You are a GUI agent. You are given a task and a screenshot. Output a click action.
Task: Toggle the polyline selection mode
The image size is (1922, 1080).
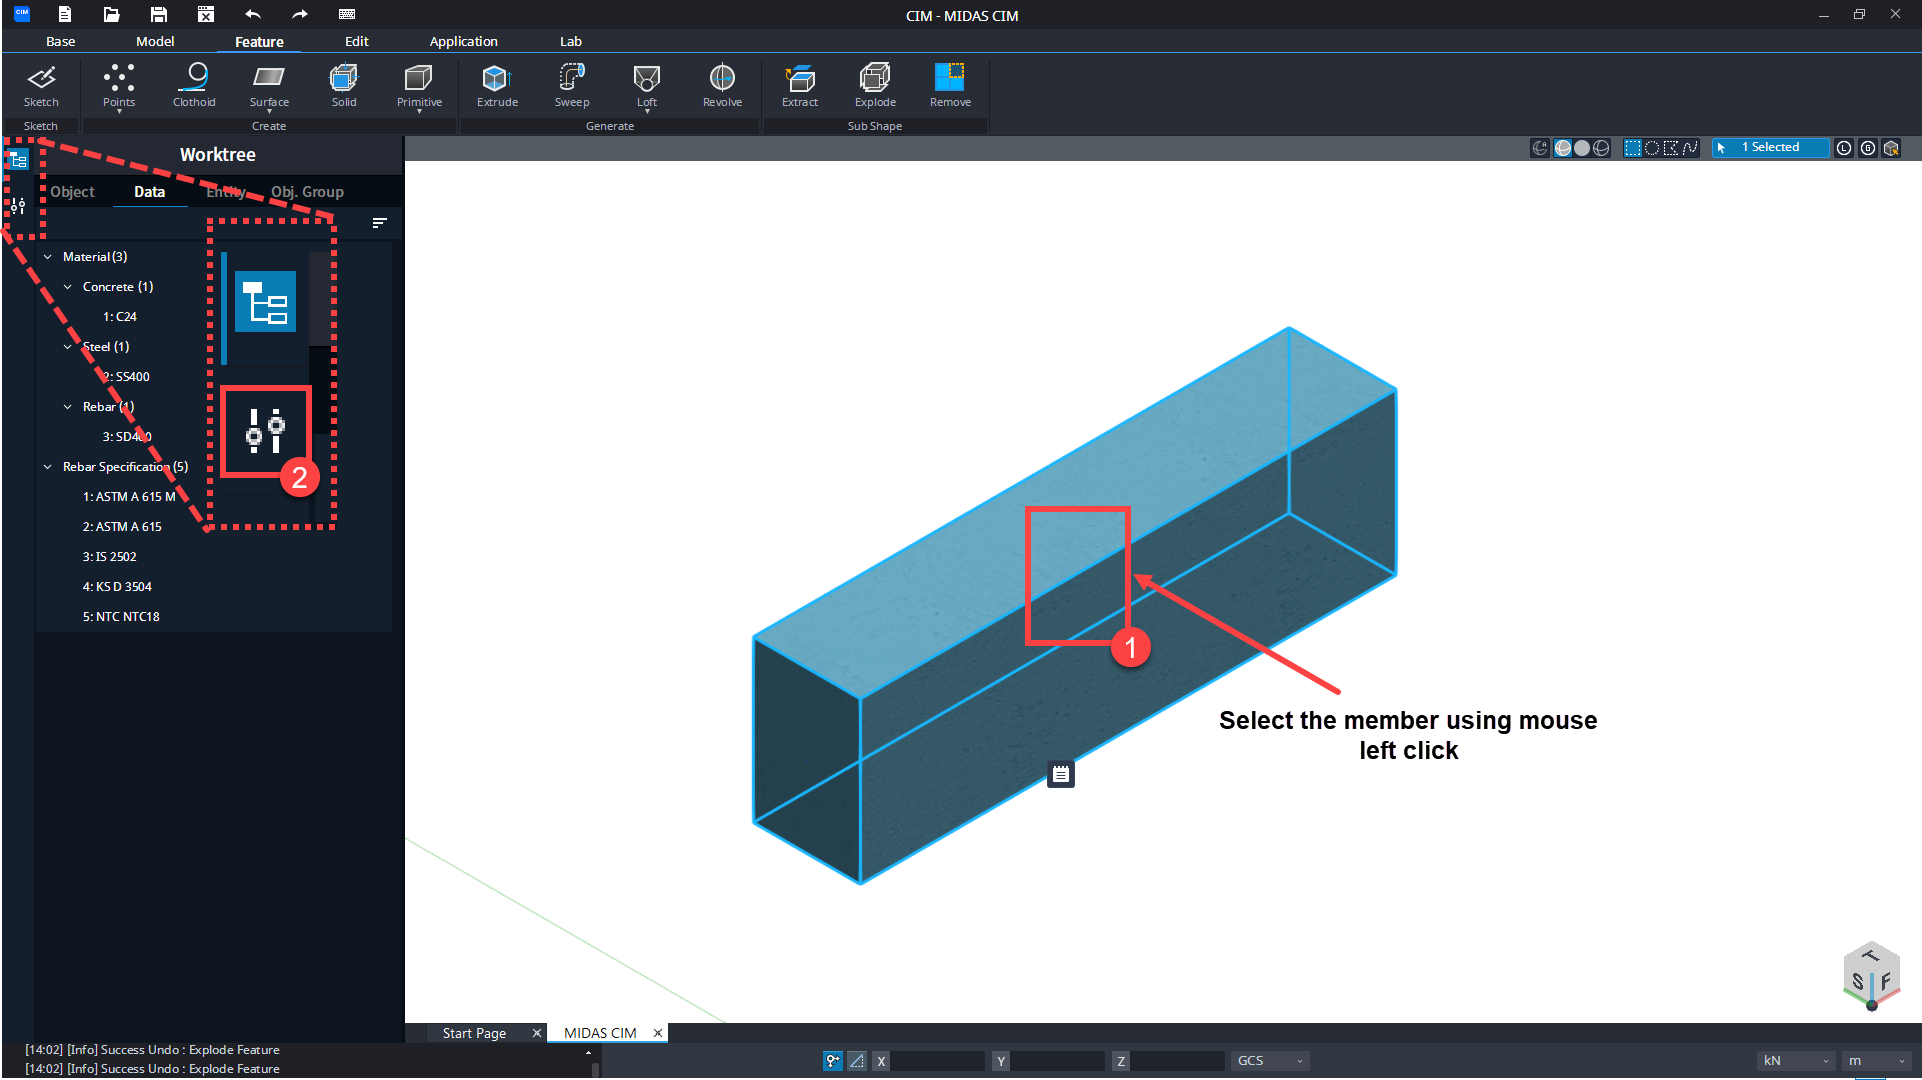tap(1690, 148)
